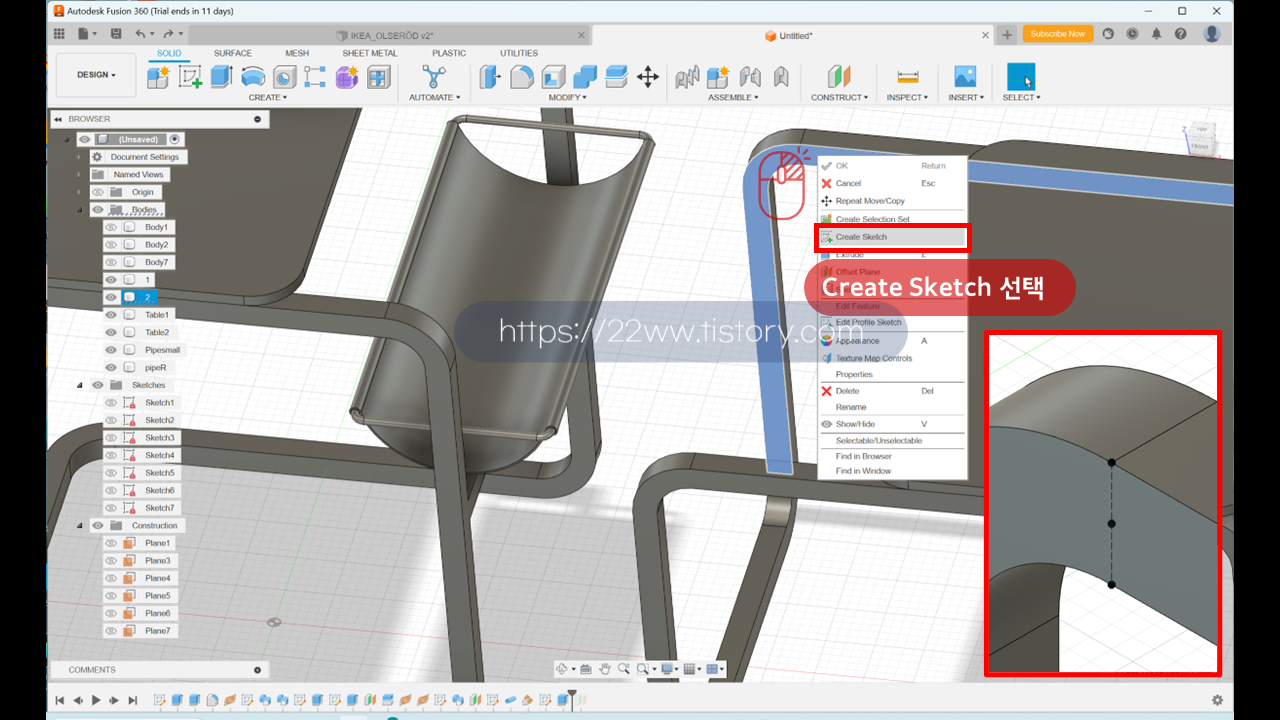Screen dimensions: 1280x720
Task: Toggle visibility of Table1
Action: tap(112, 314)
